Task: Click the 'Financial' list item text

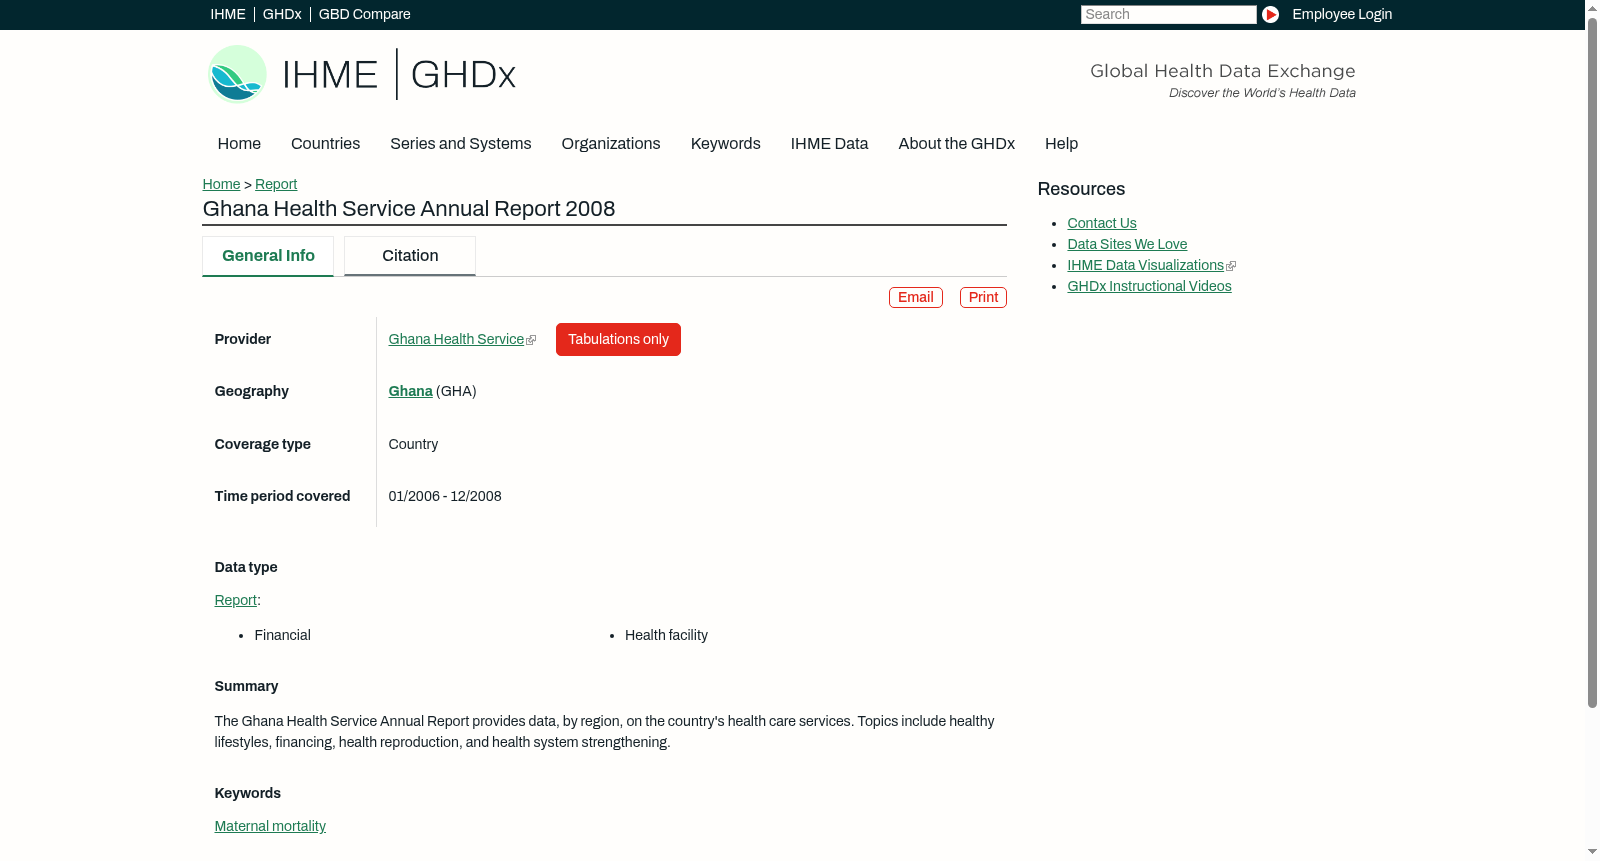Action: (282, 636)
